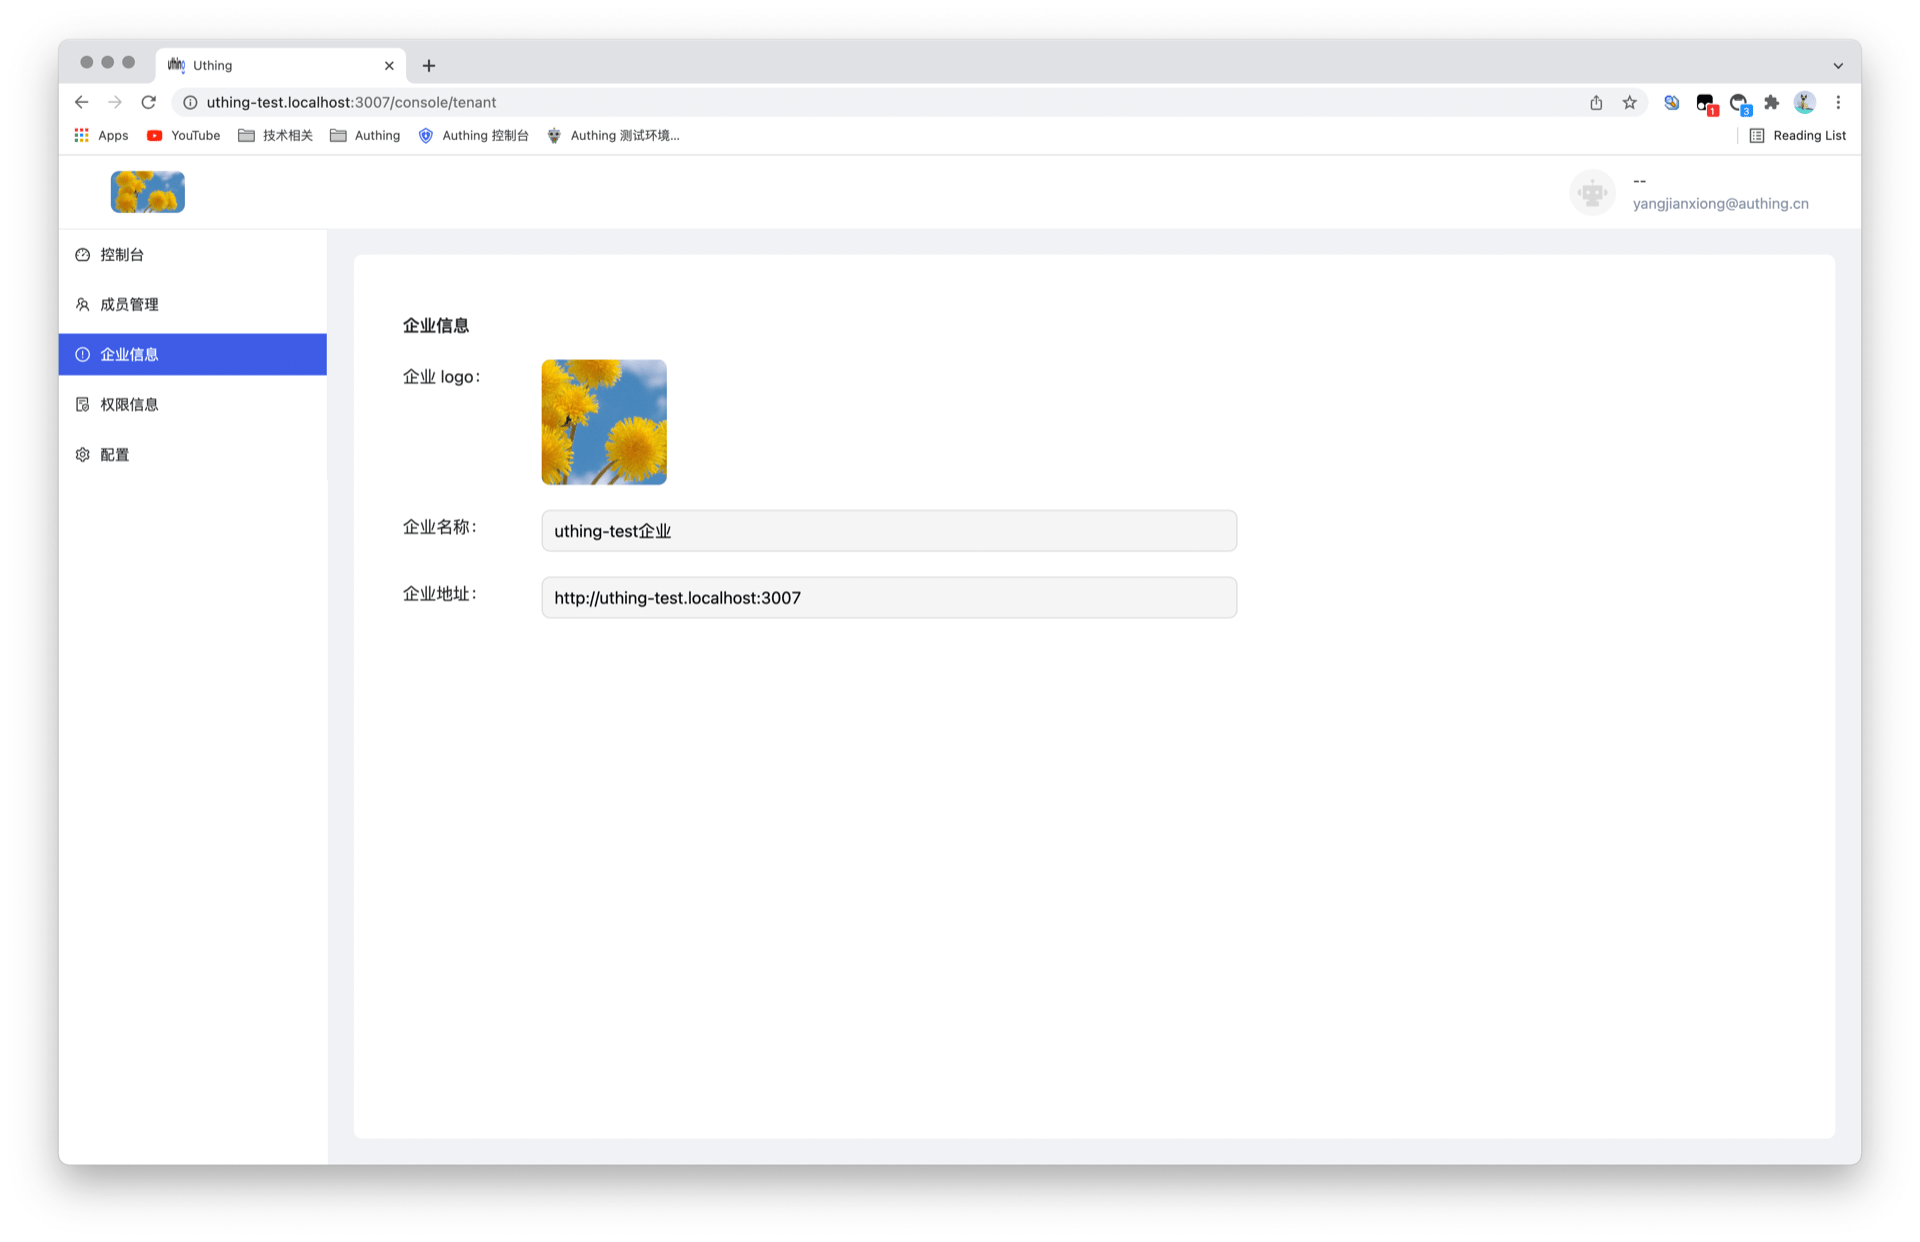Image resolution: width=1920 pixels, height=1242 pixels.
Task: Open the browser three-dot menu
Action: click(1838, 102)
